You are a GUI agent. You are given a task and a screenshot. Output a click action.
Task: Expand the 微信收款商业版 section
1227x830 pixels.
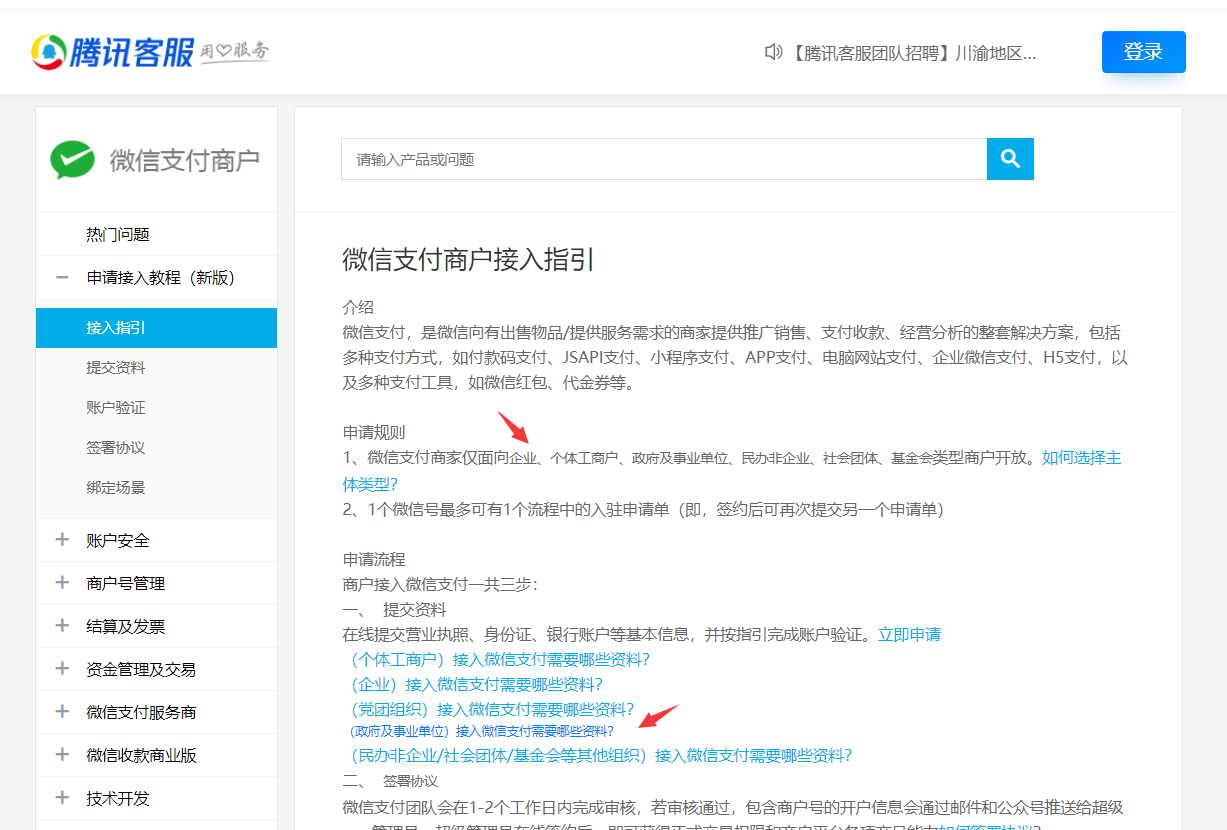pyautogui.click(x=62, y=755)
